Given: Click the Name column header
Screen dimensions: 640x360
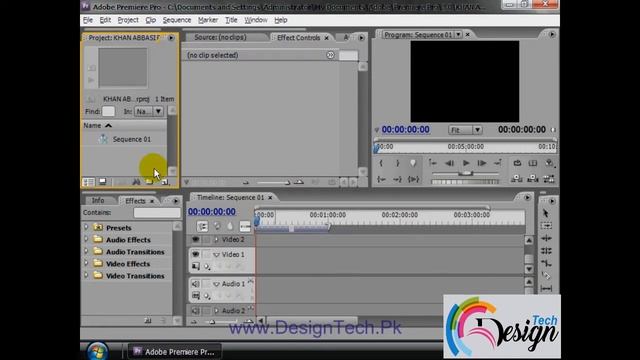Looking at the screenshot, I should (x=124, y=125).
